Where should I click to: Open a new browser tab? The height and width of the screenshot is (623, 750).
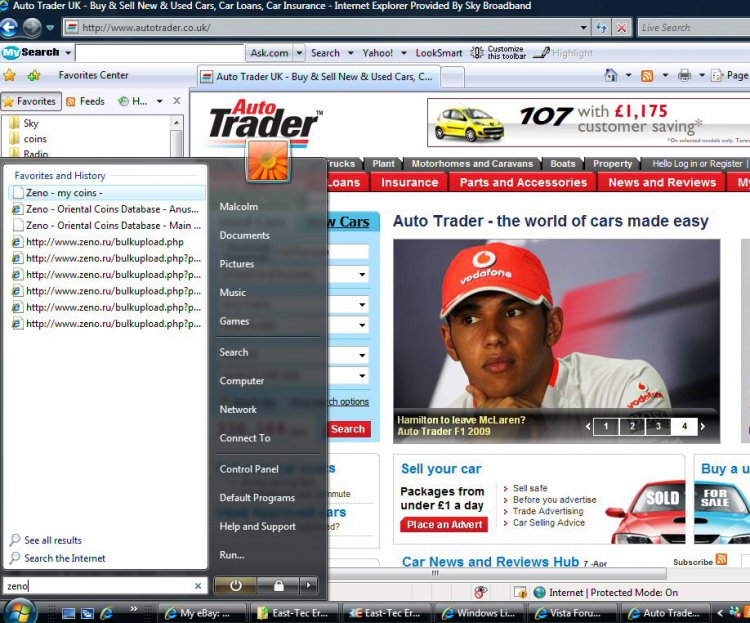(x=452, y=77)
